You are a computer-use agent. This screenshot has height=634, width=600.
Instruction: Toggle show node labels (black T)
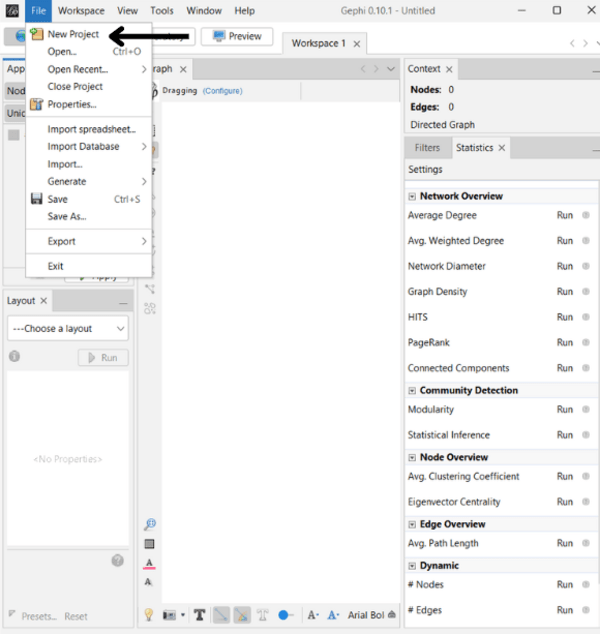[199, 615]
